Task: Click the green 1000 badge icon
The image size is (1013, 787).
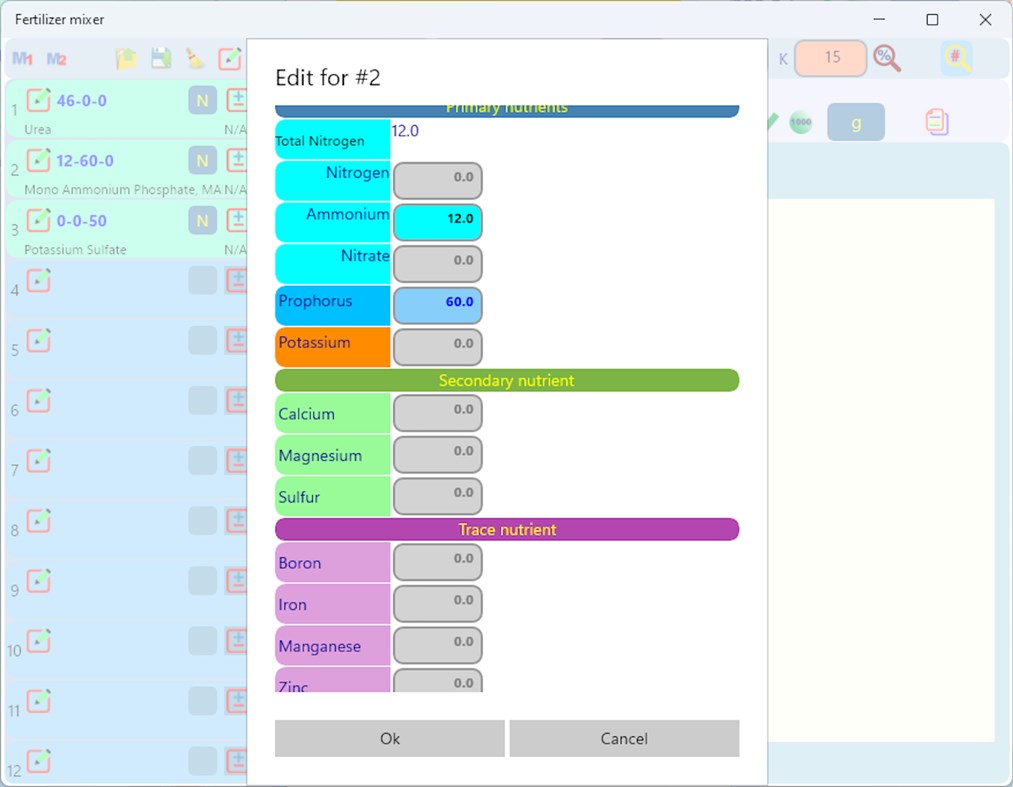Action: pyautogui.click(x=800, y=121)
